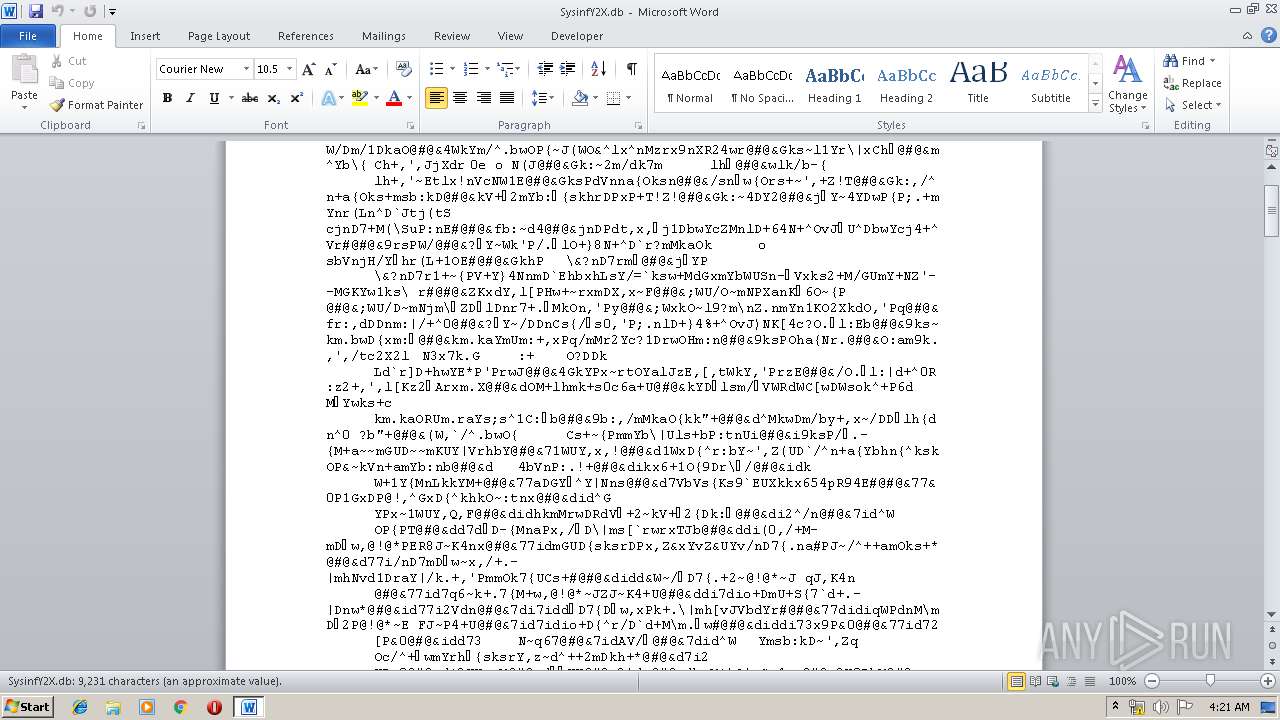The width and height of the screenshot is (1280, 720).
Task: Click the zoom slider handle
Action: point(1210,681)
